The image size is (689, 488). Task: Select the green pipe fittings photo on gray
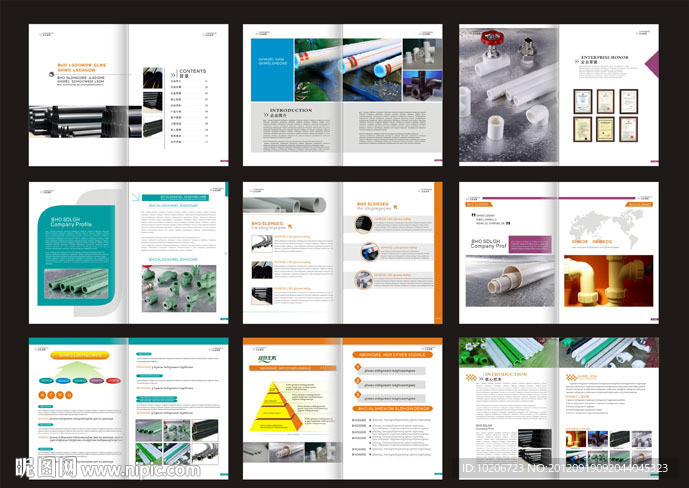coord(179,288)
